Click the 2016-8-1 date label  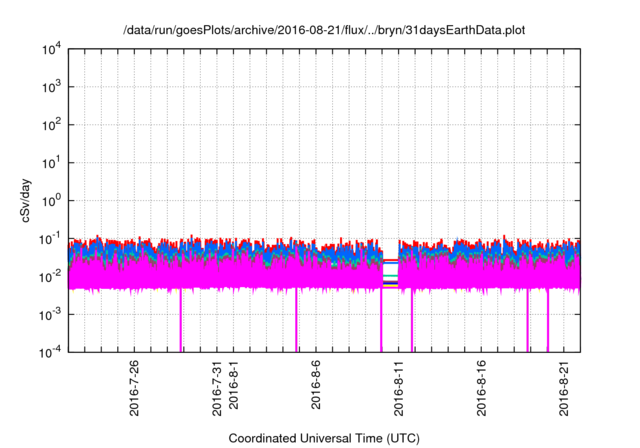233,384
